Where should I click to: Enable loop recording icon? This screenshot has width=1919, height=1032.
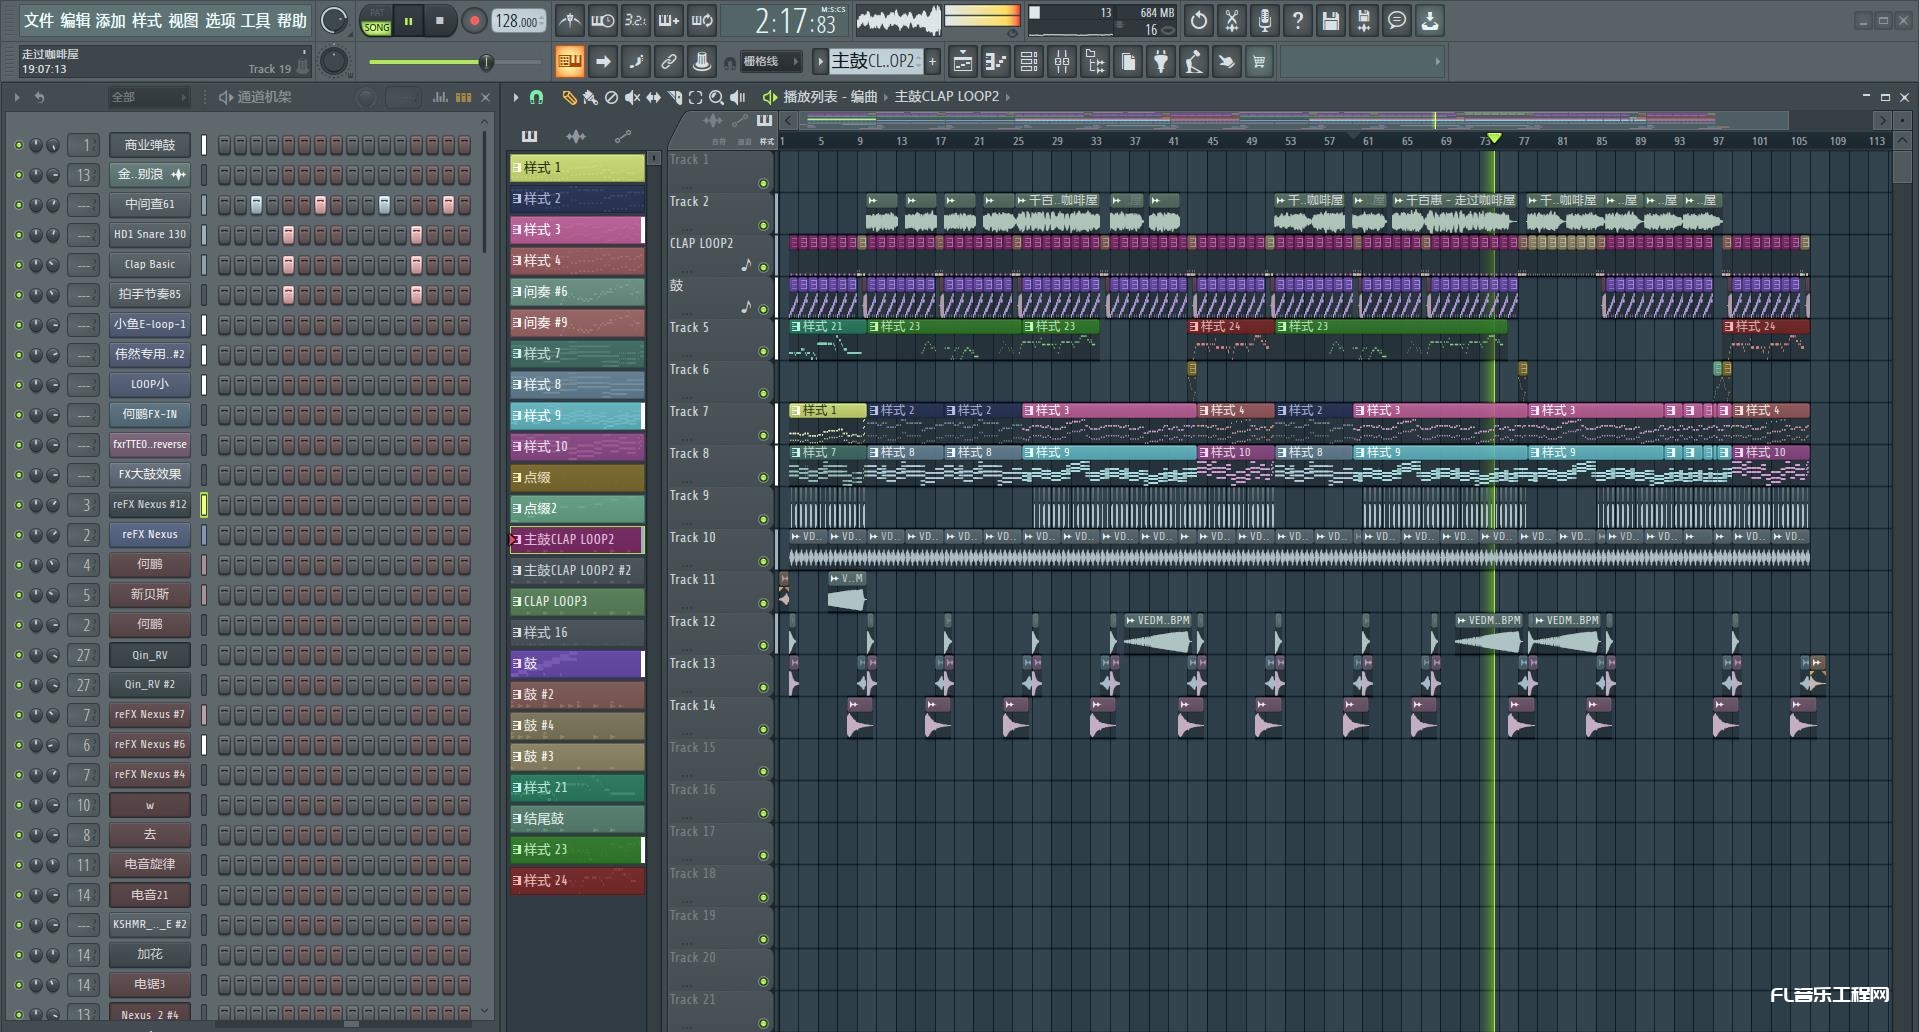(702, 20)
